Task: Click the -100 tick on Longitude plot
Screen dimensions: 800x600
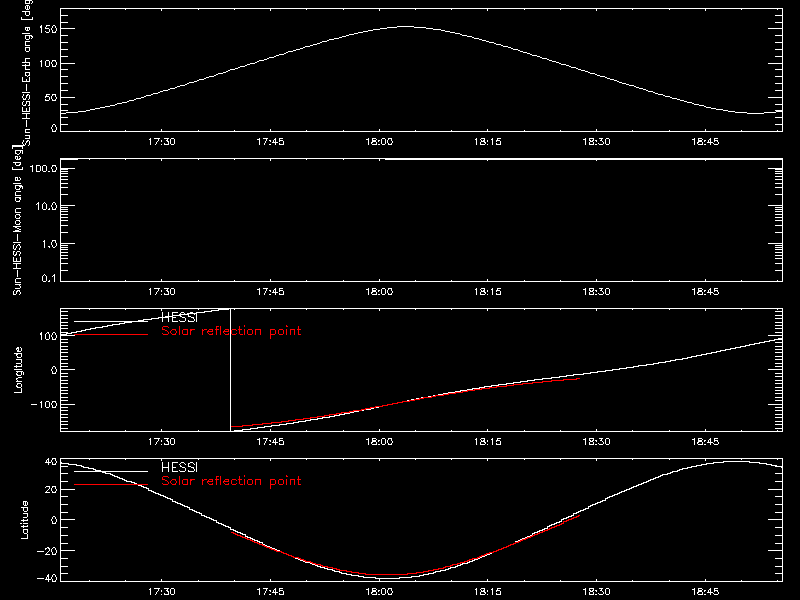Action: click(44, 404)
